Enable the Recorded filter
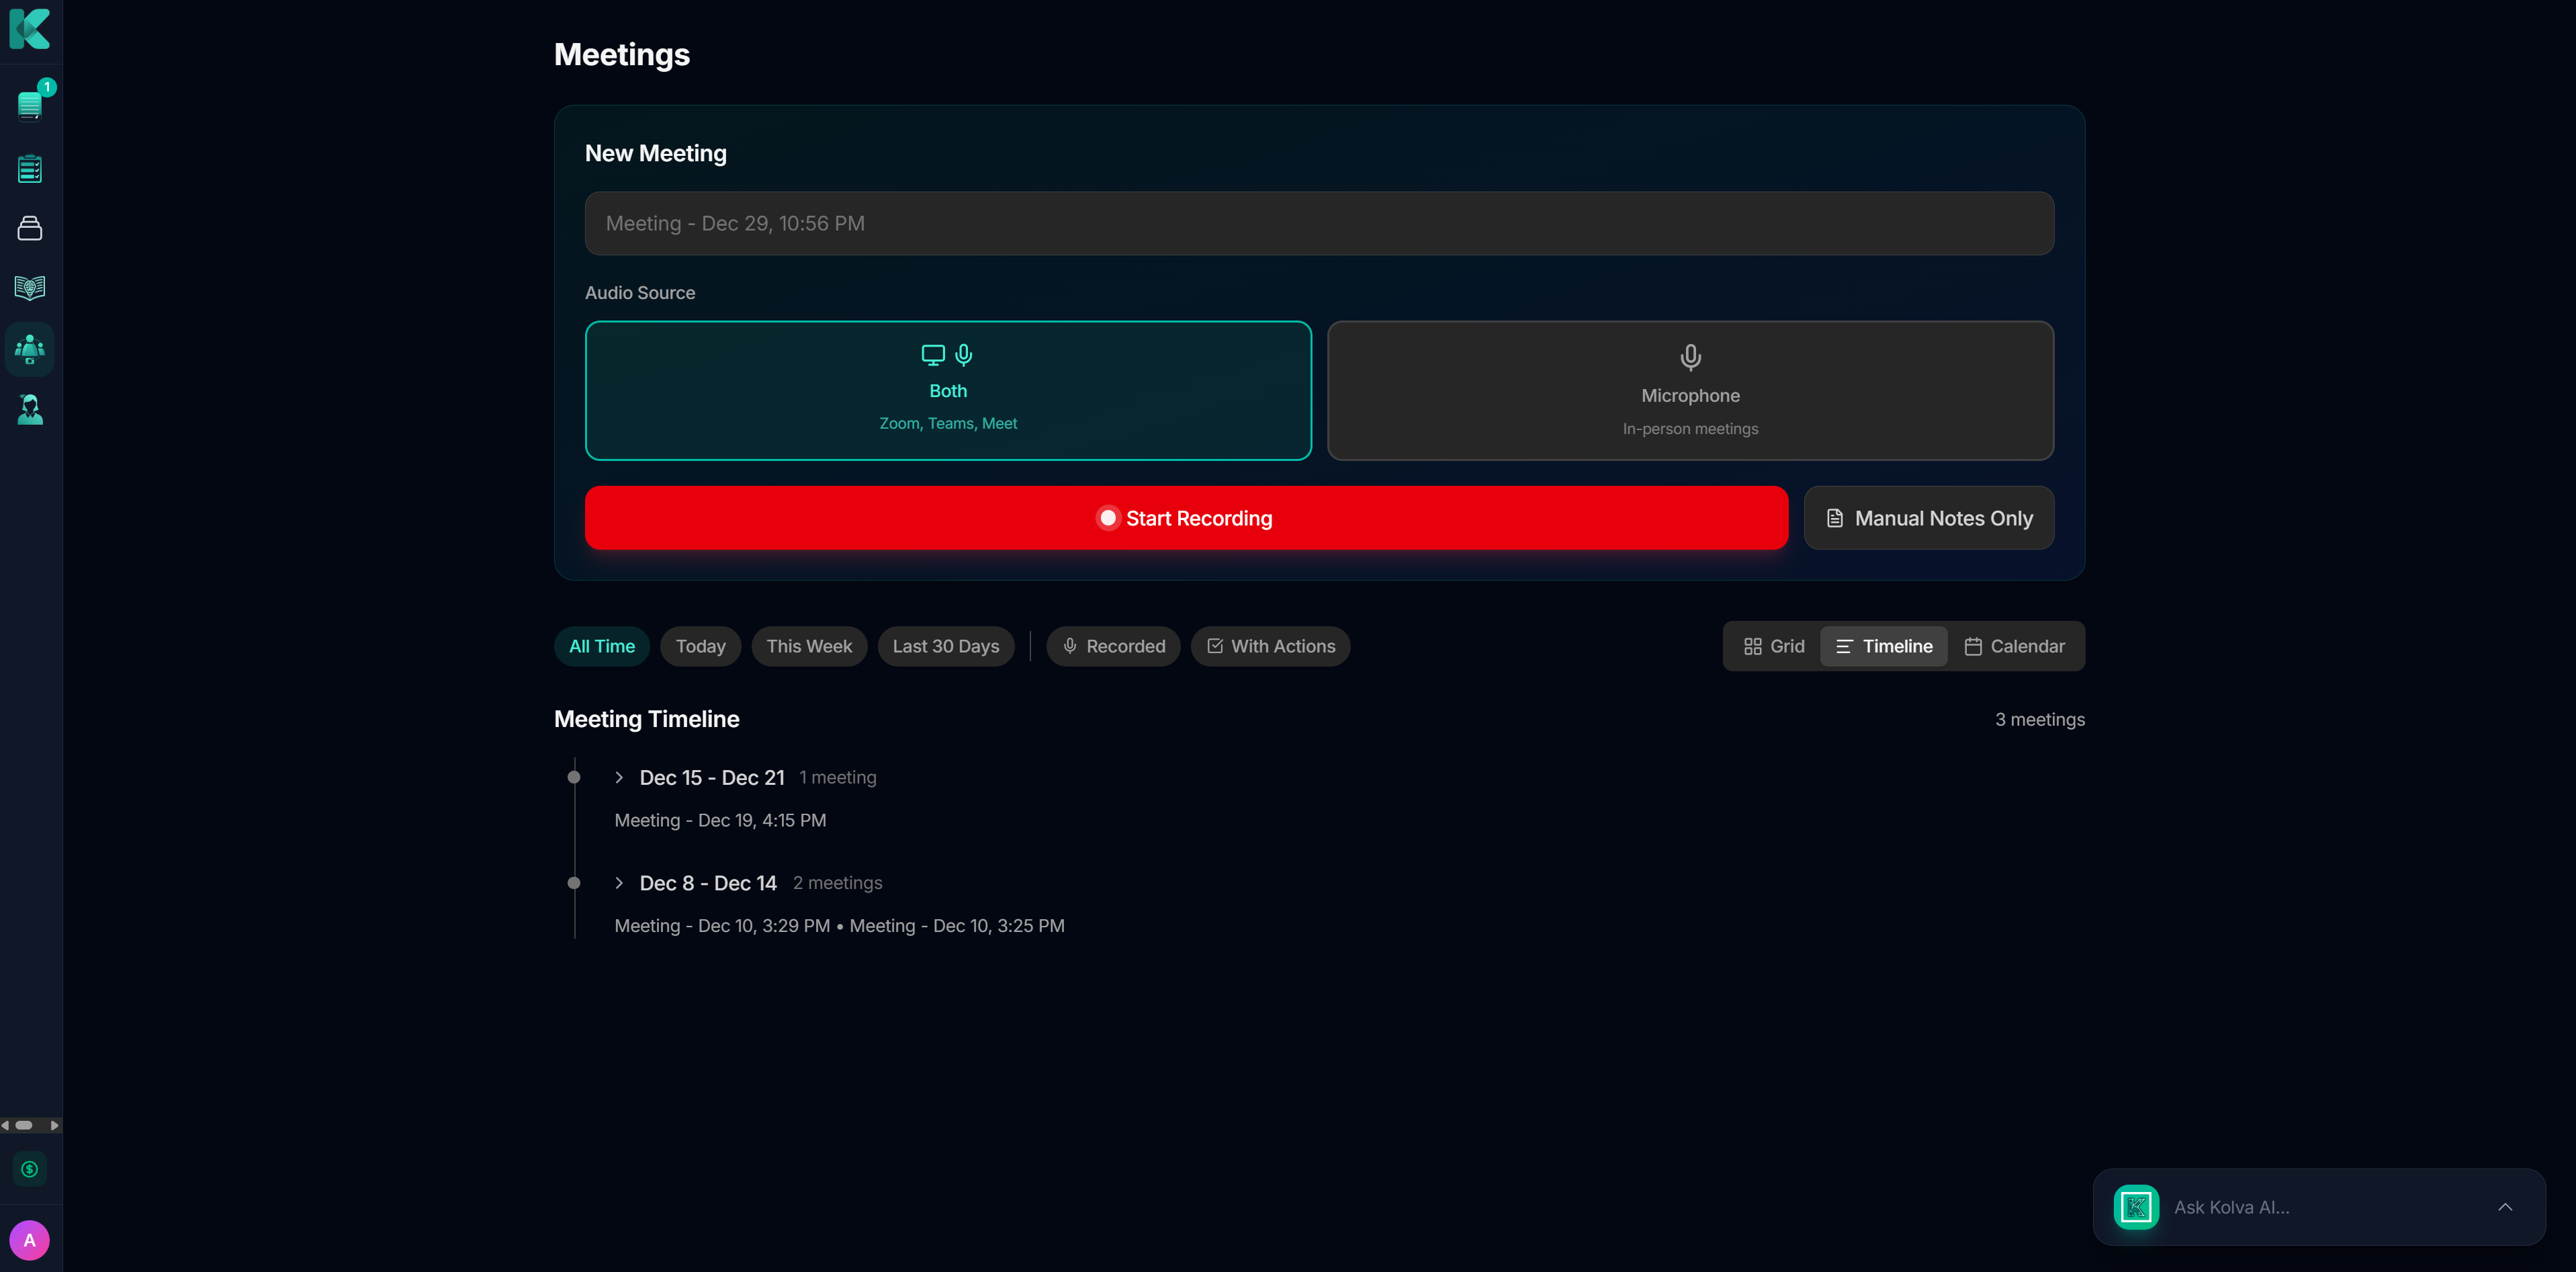This screenshot has height=1272, width=2576. 1113,646
